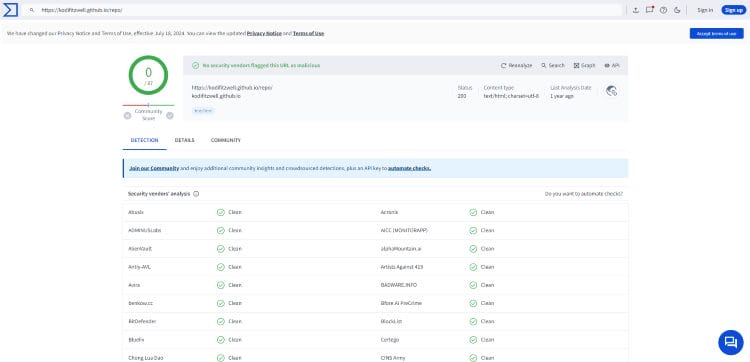Open the Terms of Use link

[x=309, y=33]
